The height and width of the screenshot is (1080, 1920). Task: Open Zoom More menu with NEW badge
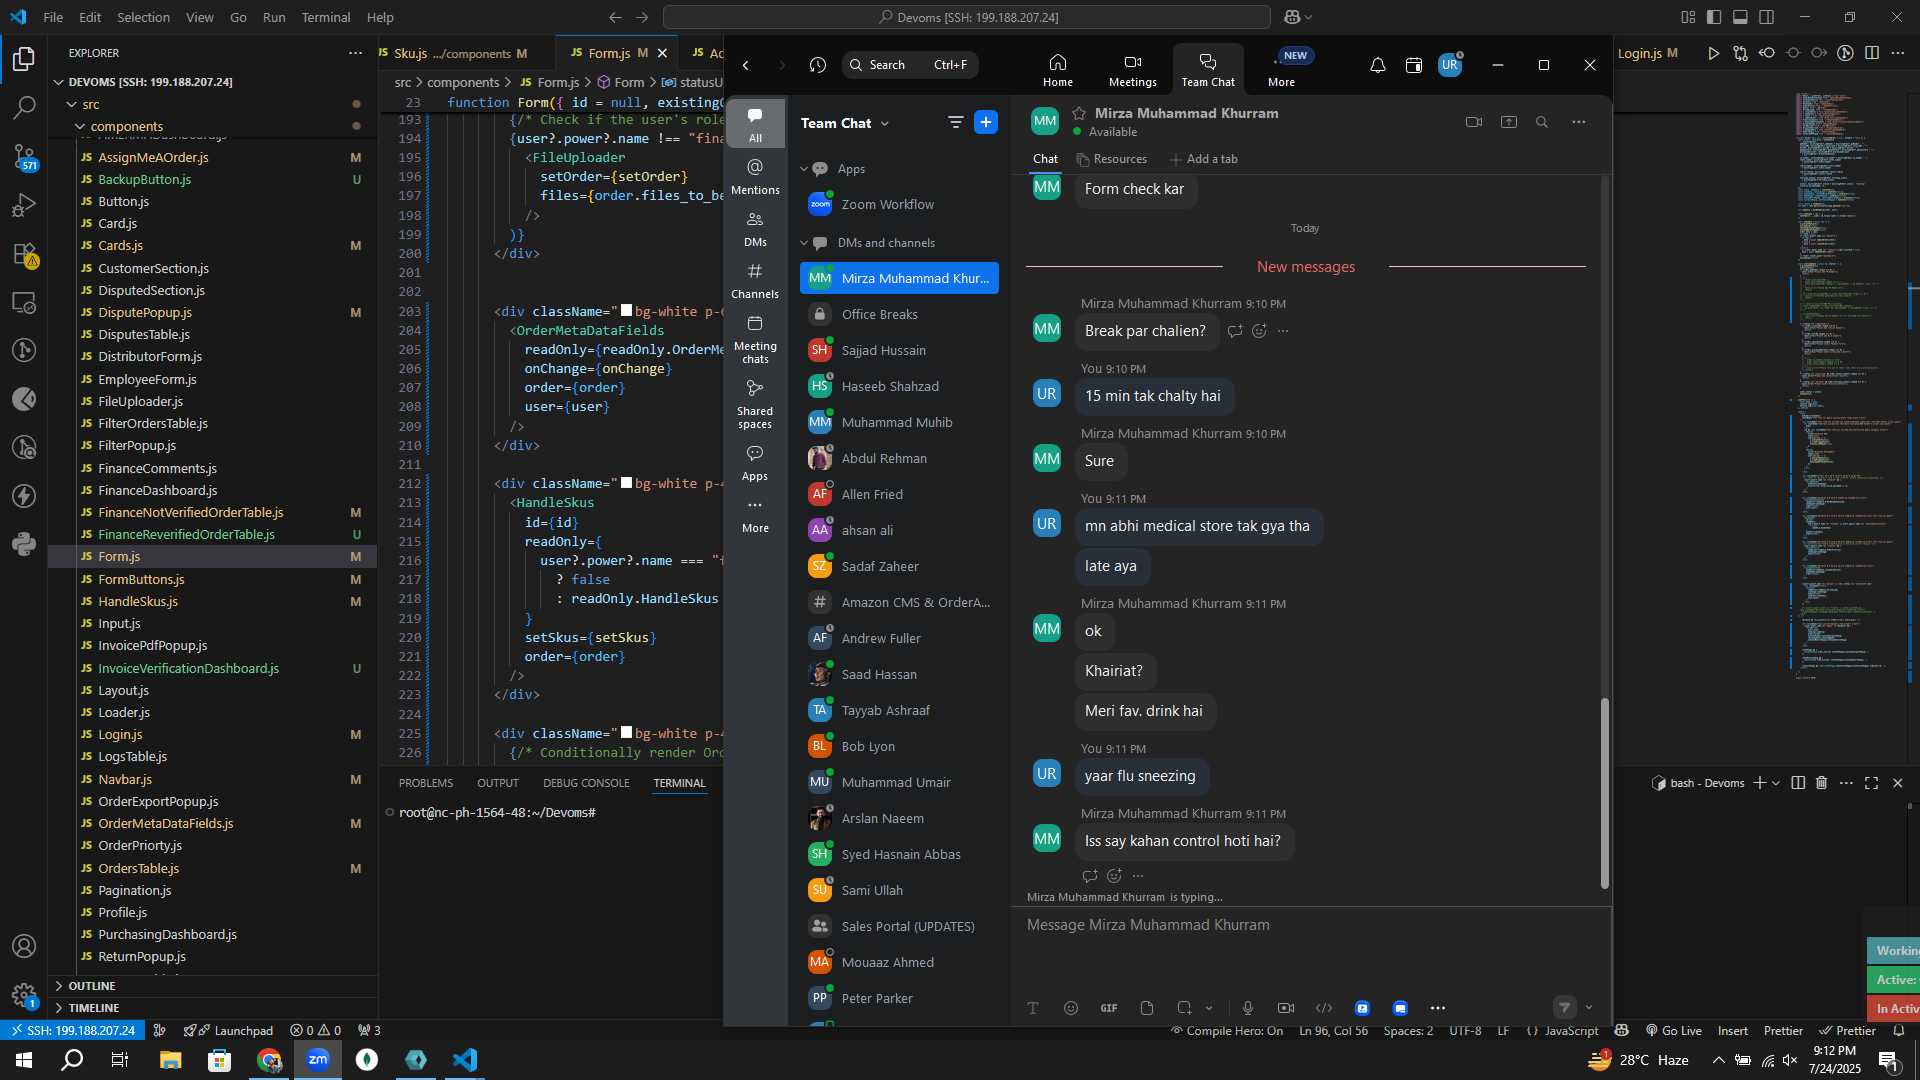click(x=1282, y=70)
